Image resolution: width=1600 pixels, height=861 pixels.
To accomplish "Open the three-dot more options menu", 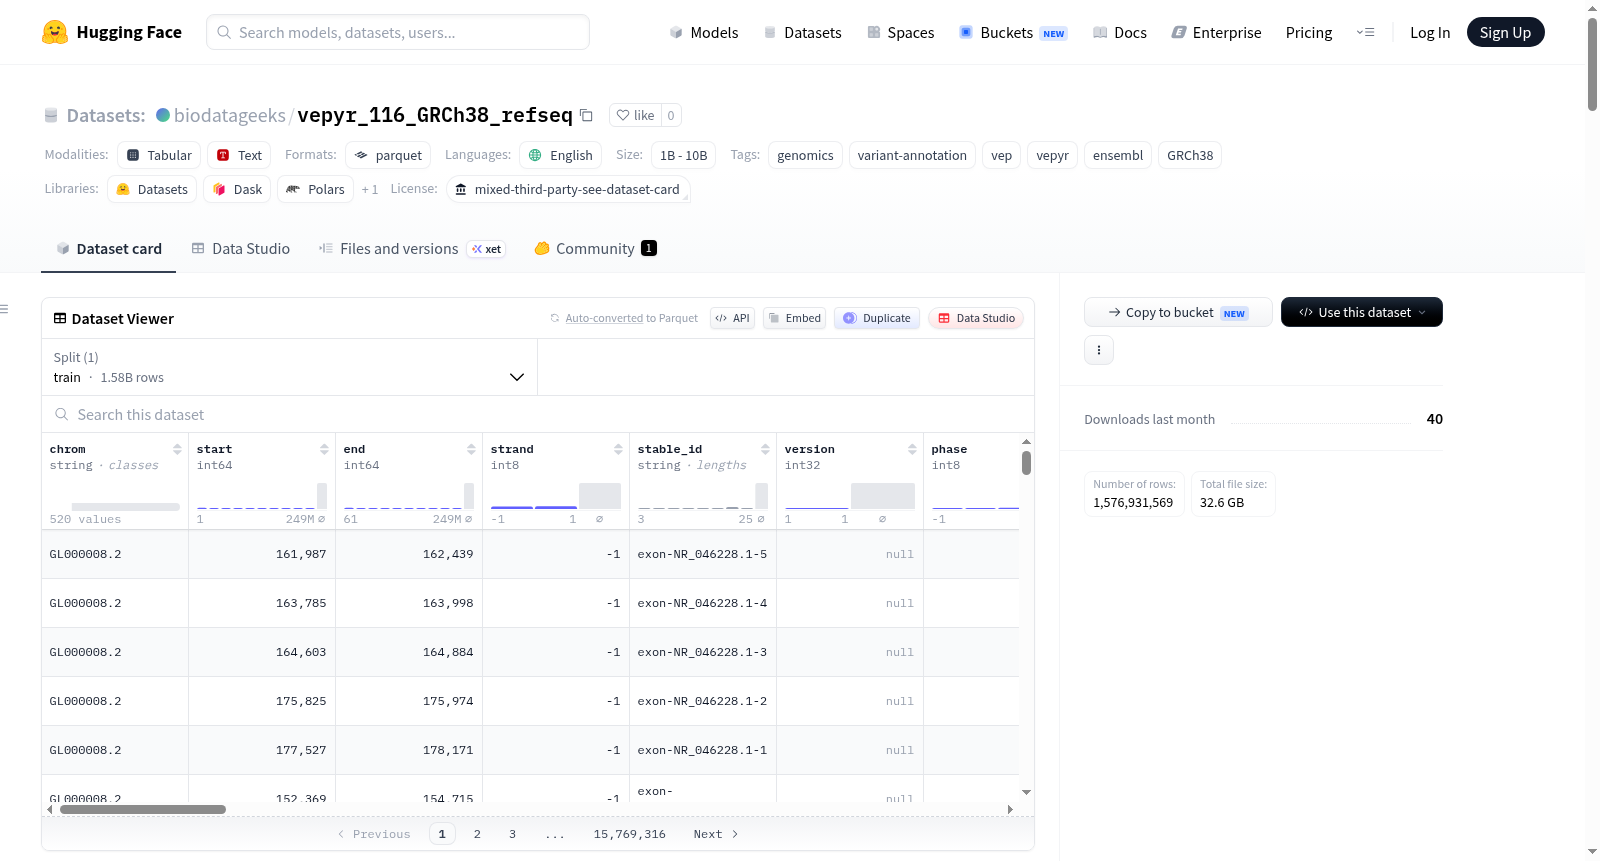I will click(1099, 350).
